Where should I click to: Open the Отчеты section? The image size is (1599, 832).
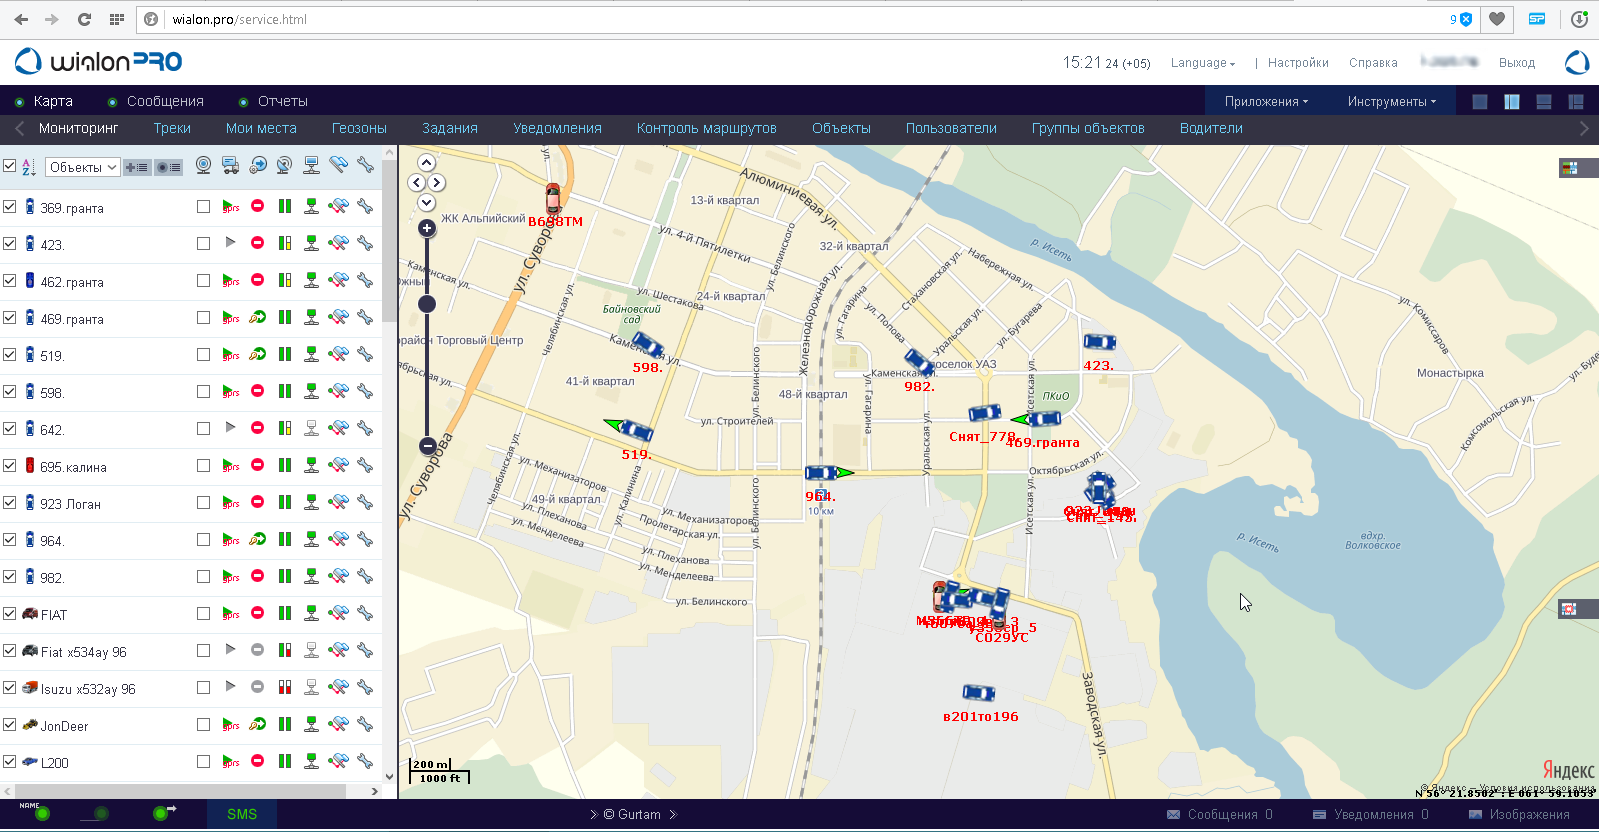coord(282,101)
